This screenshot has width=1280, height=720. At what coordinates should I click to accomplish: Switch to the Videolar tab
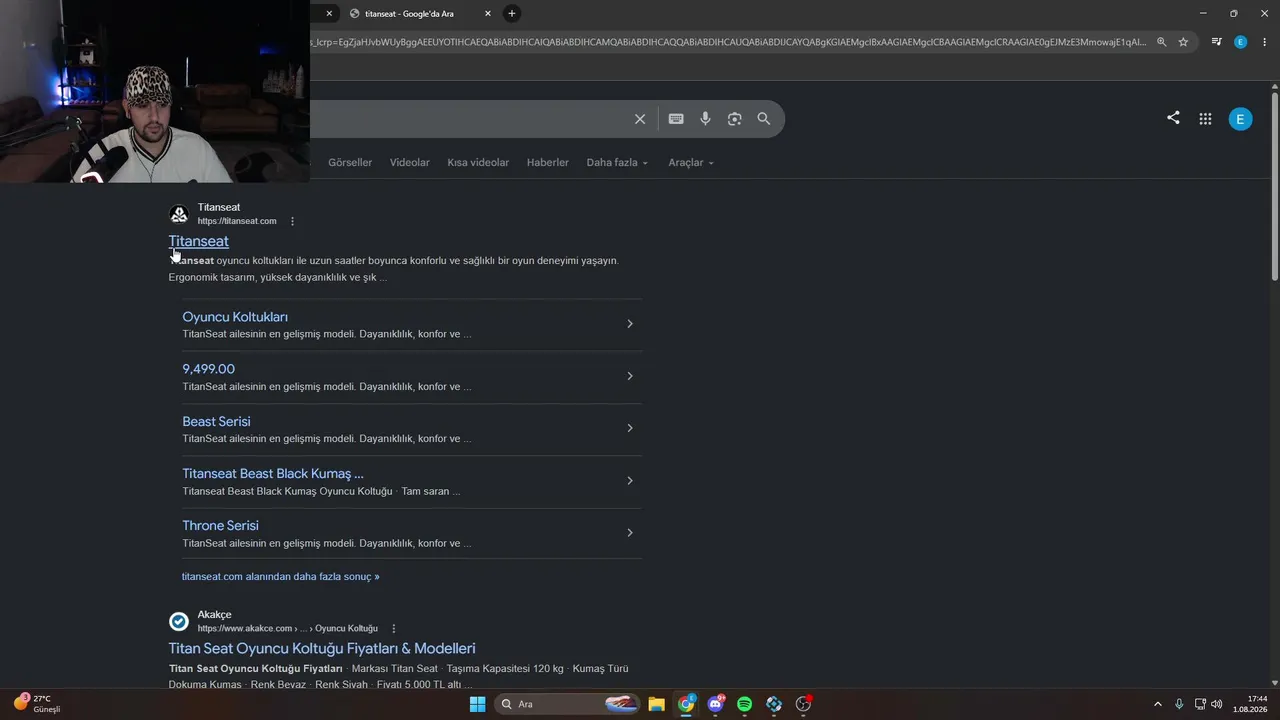410,163
